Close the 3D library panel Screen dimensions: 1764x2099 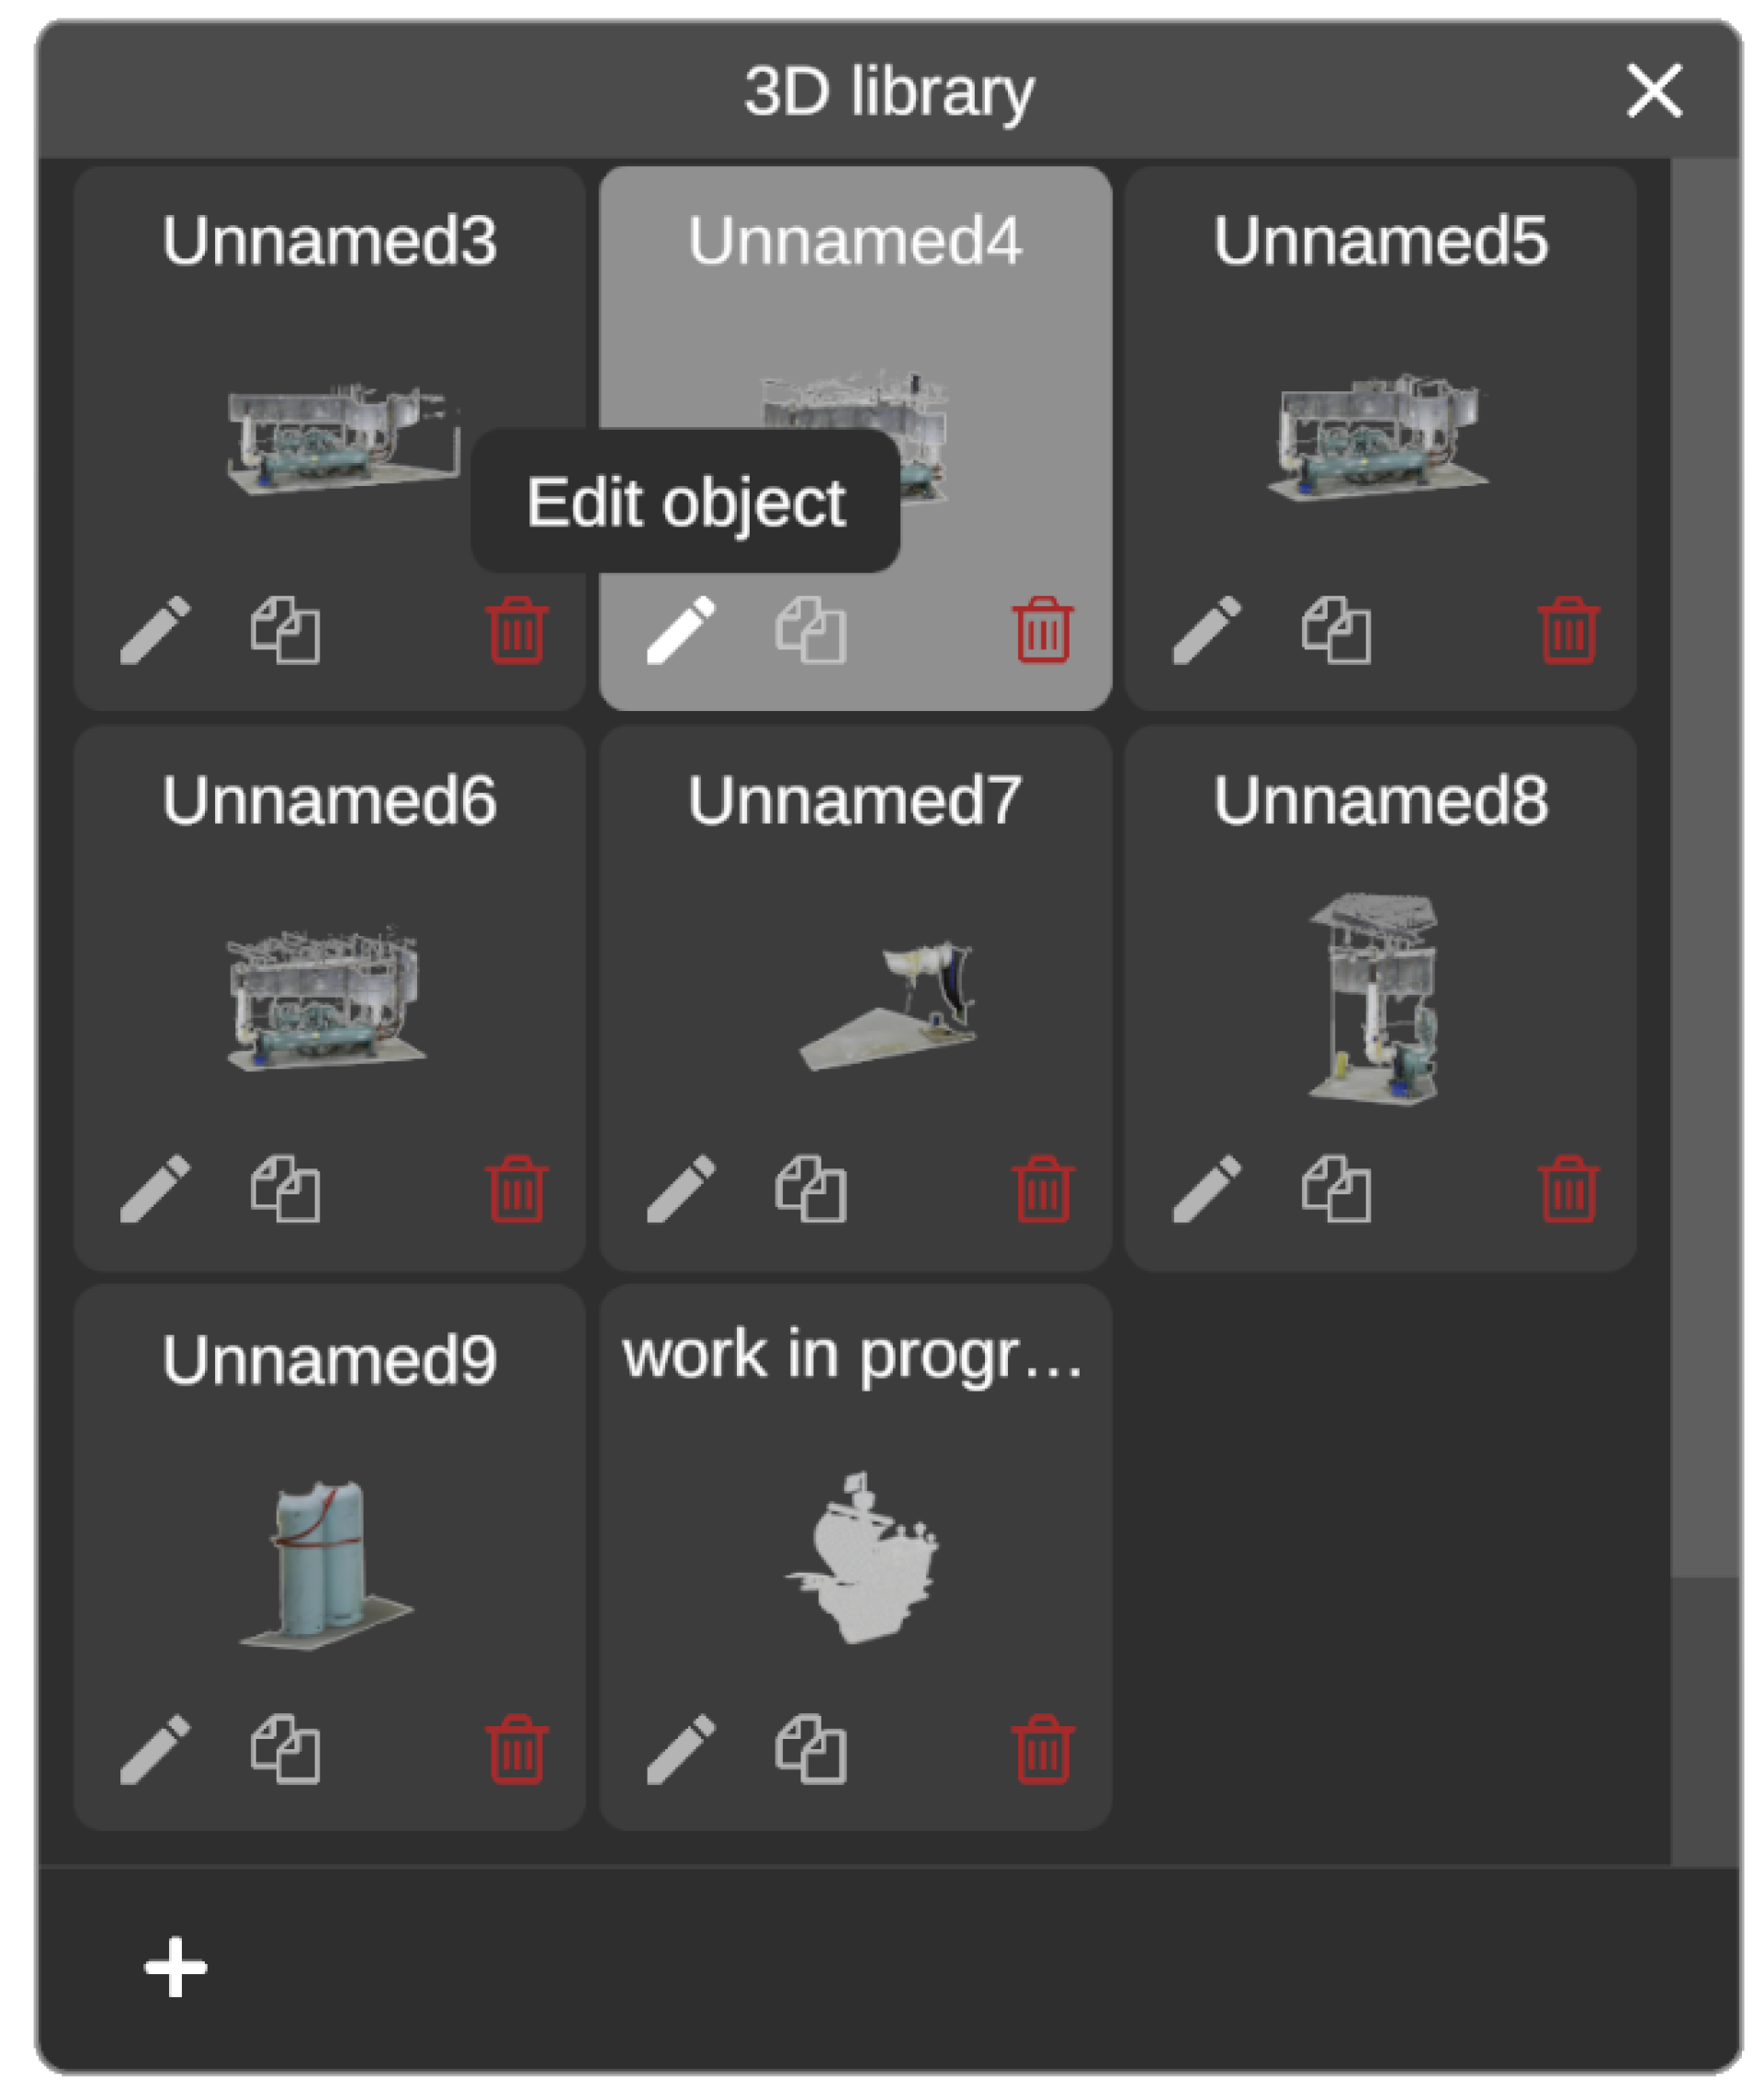coord(1654,91)
